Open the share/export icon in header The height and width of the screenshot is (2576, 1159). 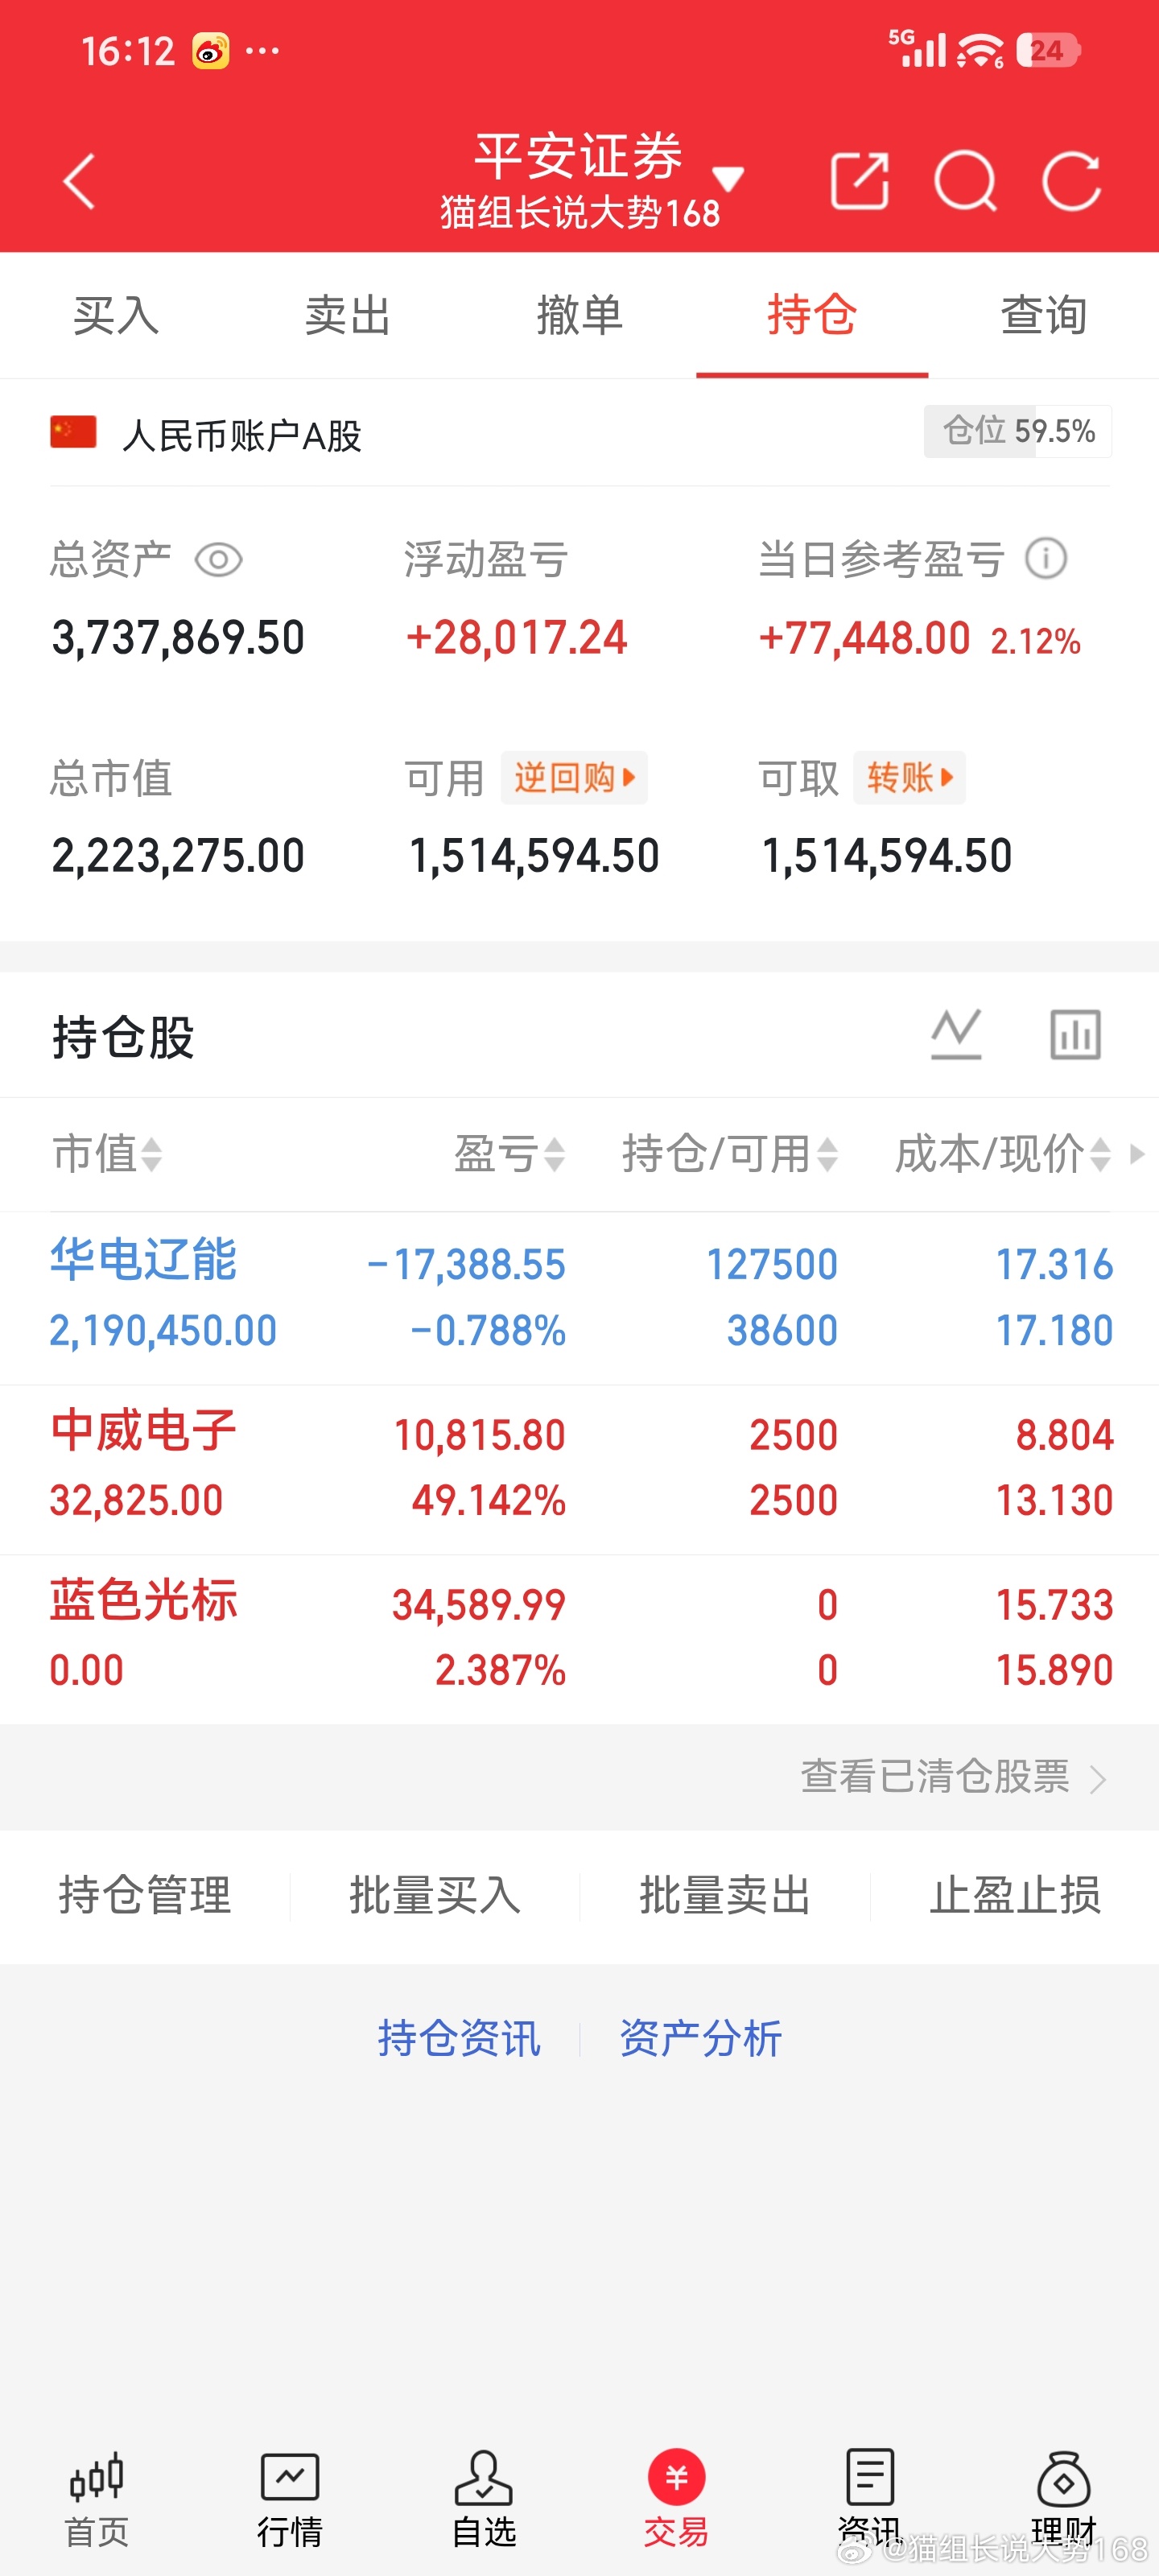[860, 181]
